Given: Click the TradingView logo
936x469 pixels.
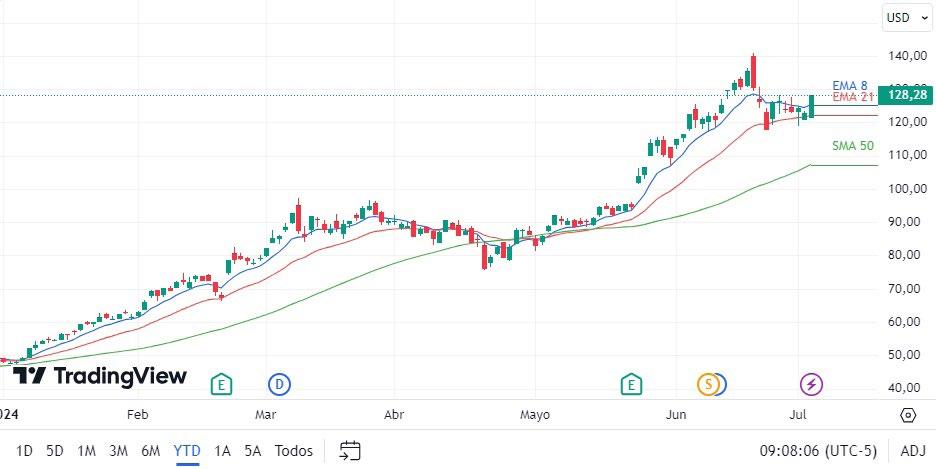Looking at the screenshot, I should (x=100, y=376).
